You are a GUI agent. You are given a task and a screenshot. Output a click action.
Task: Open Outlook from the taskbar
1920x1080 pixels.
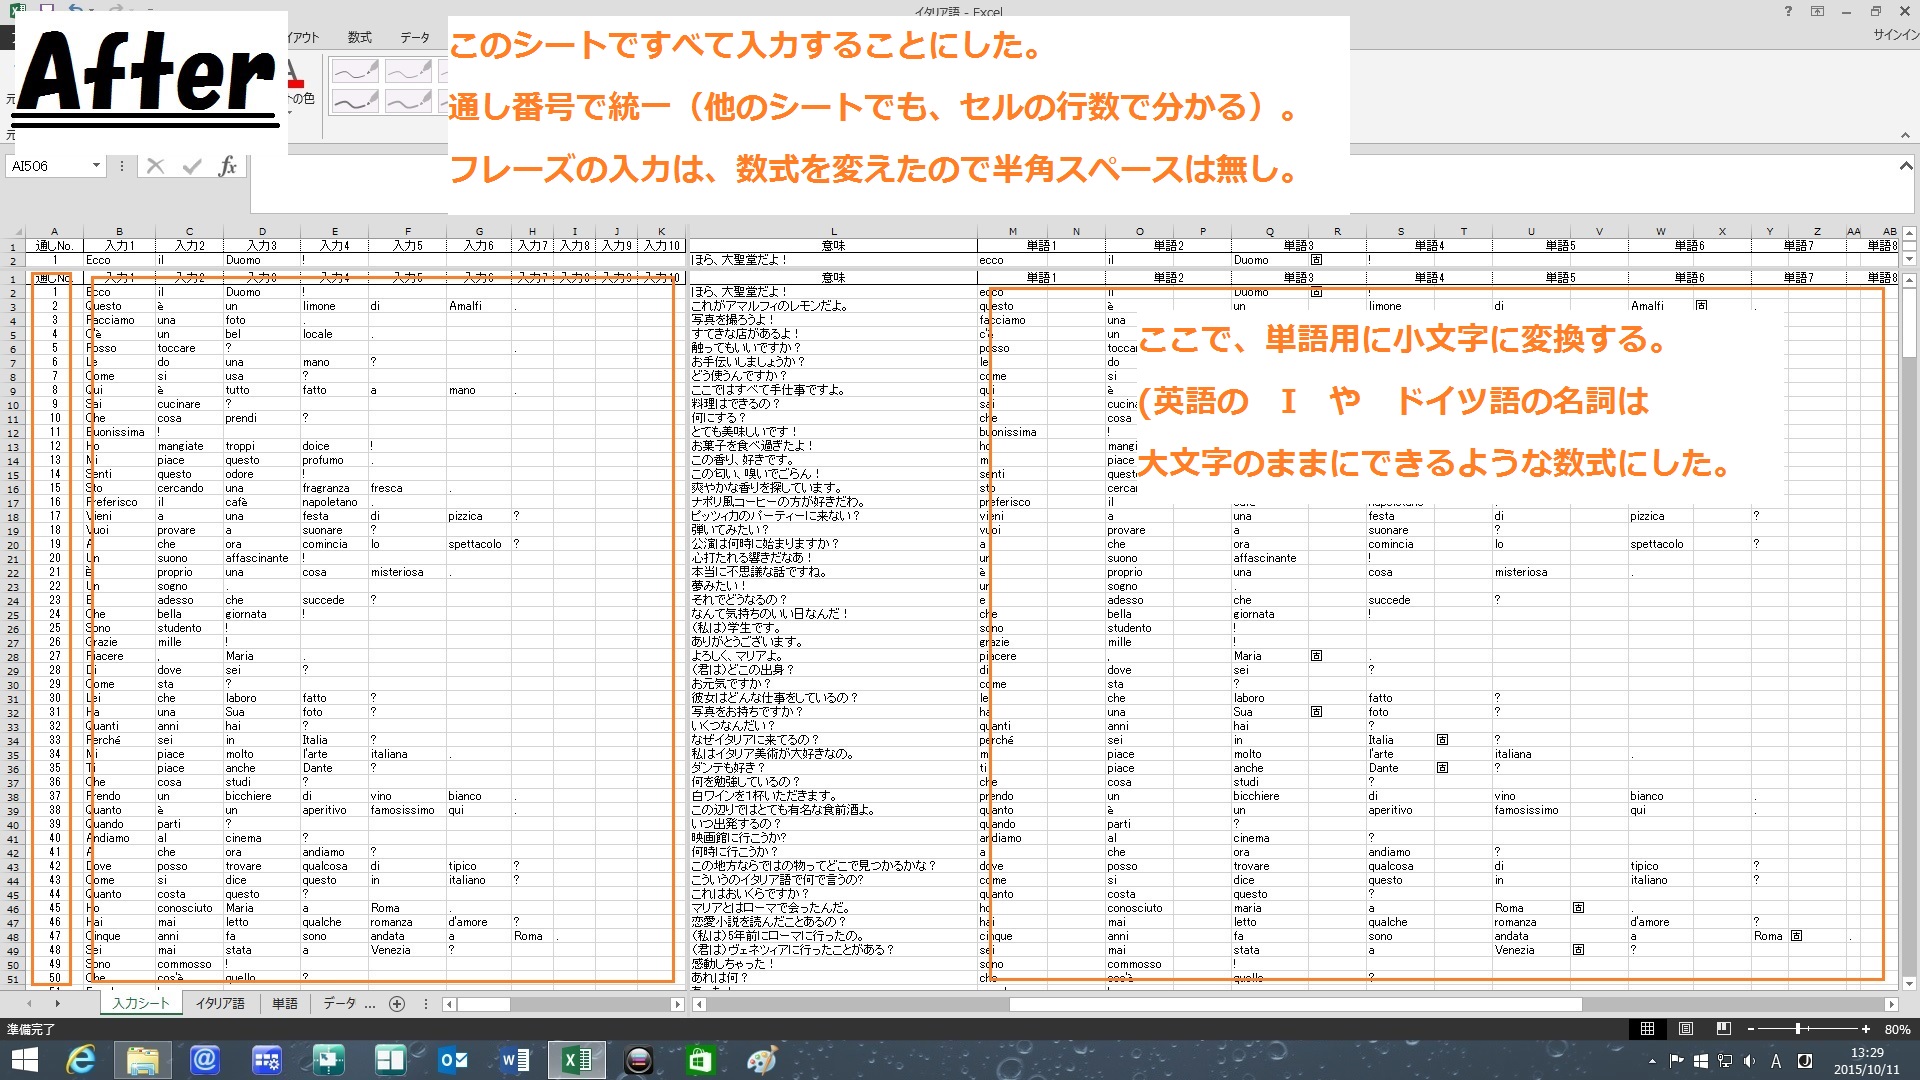pos(453,1060)
